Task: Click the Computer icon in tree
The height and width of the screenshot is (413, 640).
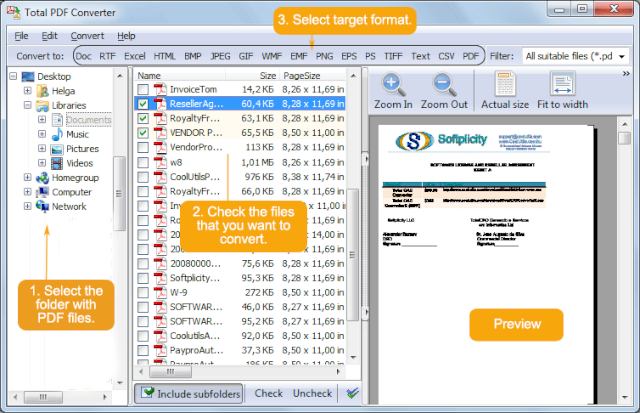Action: 42,192
